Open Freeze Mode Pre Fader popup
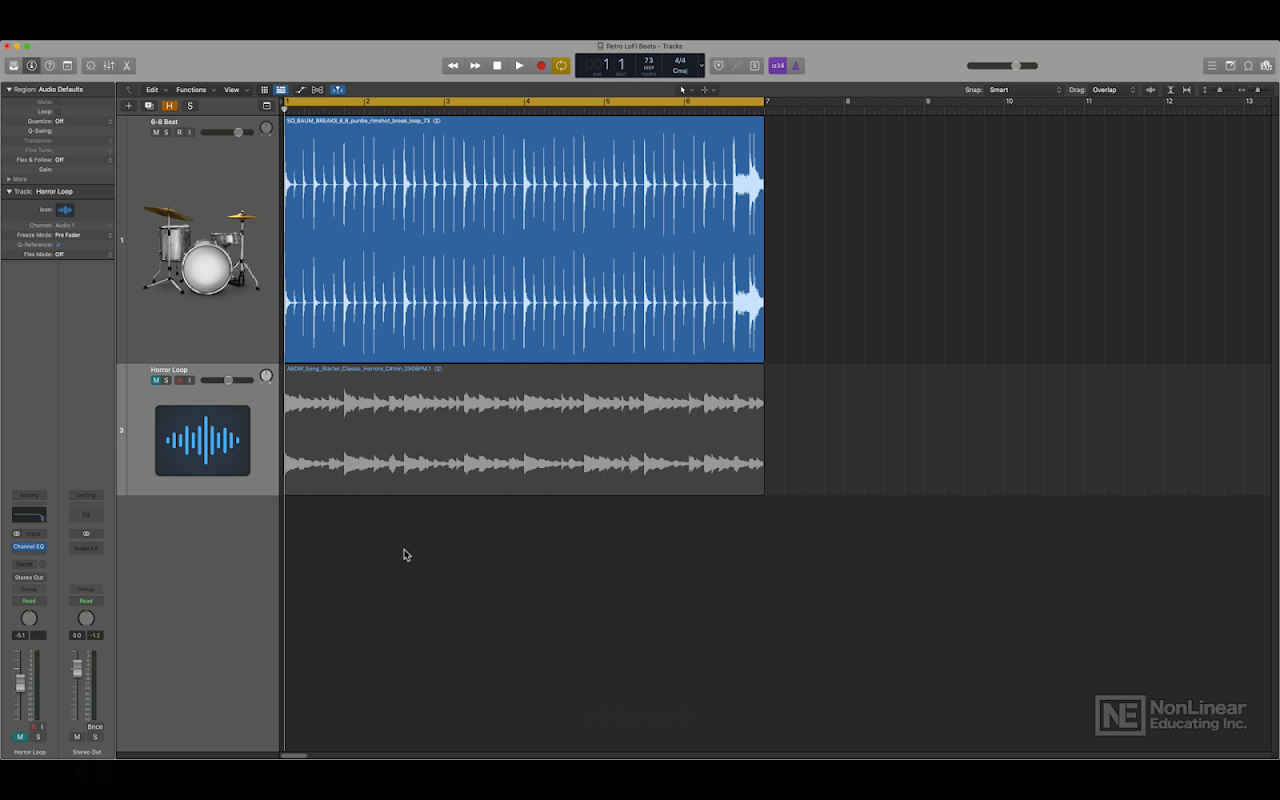The height and width of the screenshot is (800, 1280). pos(83,235)
